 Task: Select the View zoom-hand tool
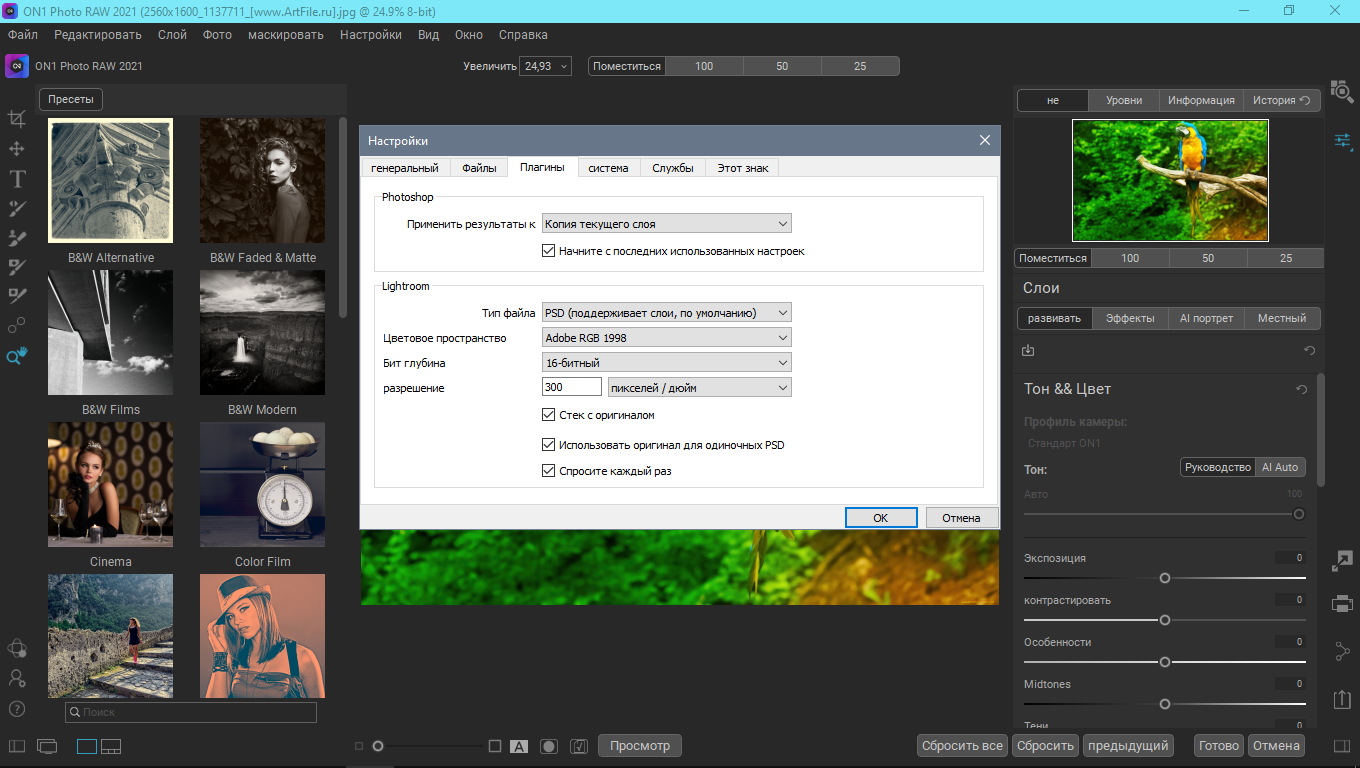pyautogui.click(x=17, y=356)
